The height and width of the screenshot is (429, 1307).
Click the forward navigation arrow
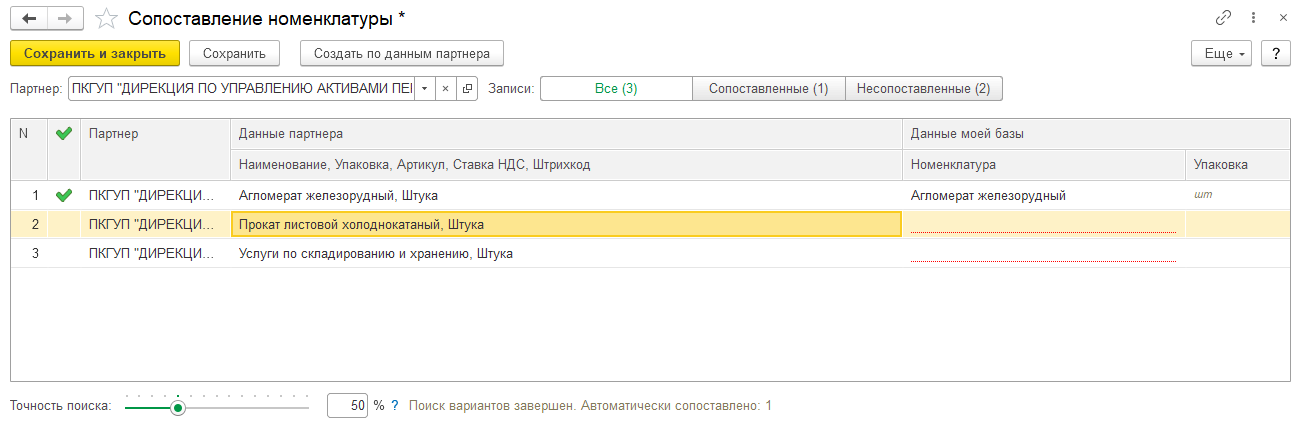click(x=66, y=18)
